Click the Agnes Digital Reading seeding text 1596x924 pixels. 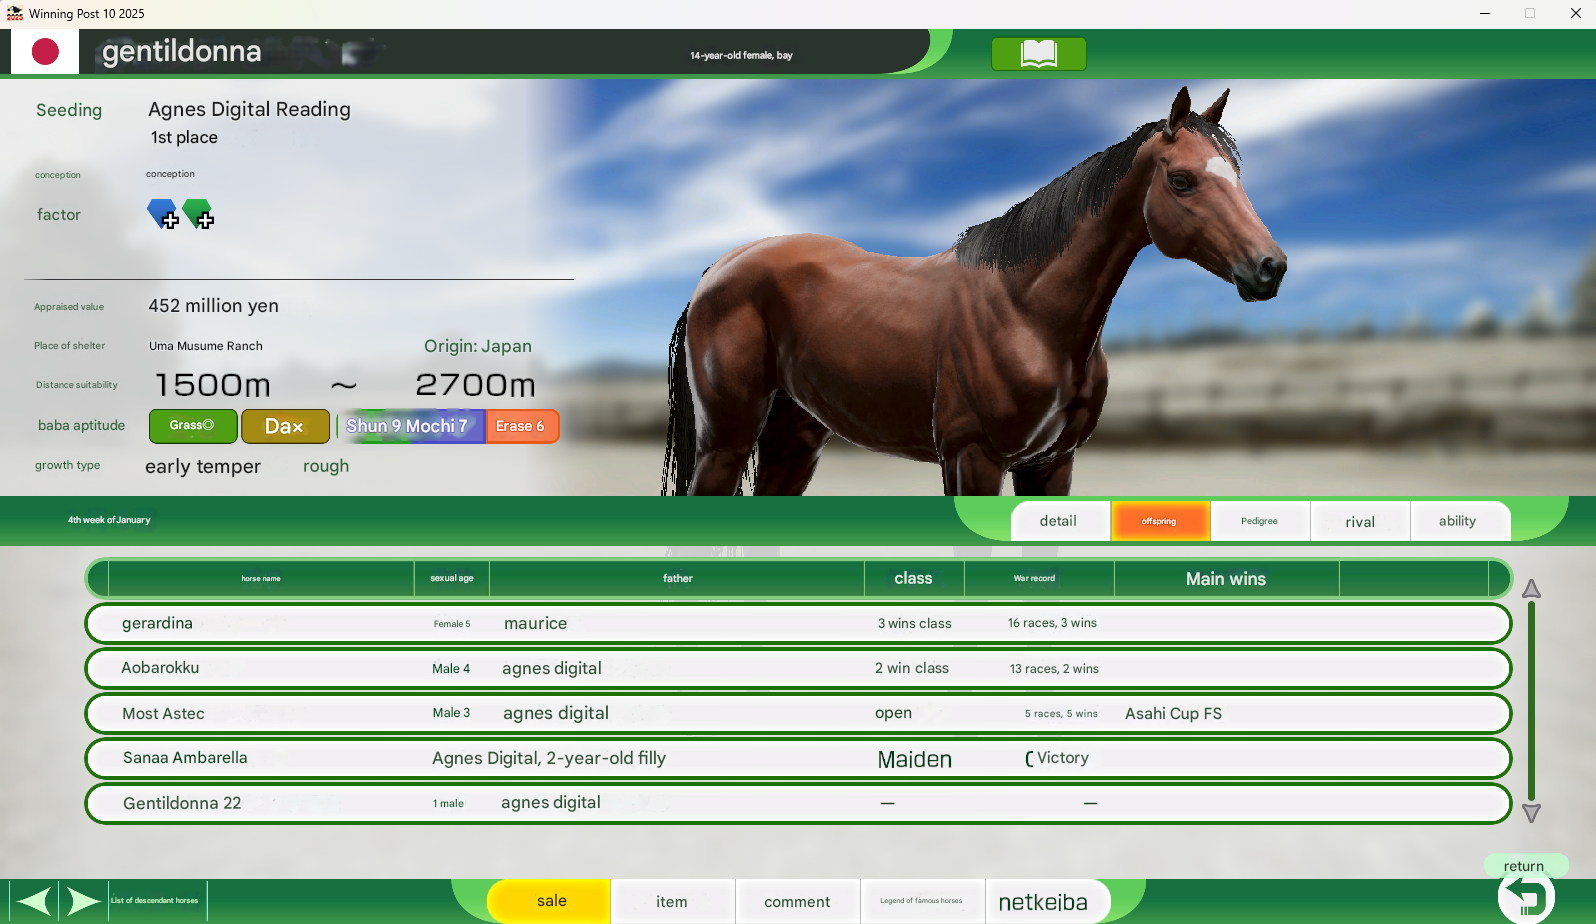coord(249,109)
